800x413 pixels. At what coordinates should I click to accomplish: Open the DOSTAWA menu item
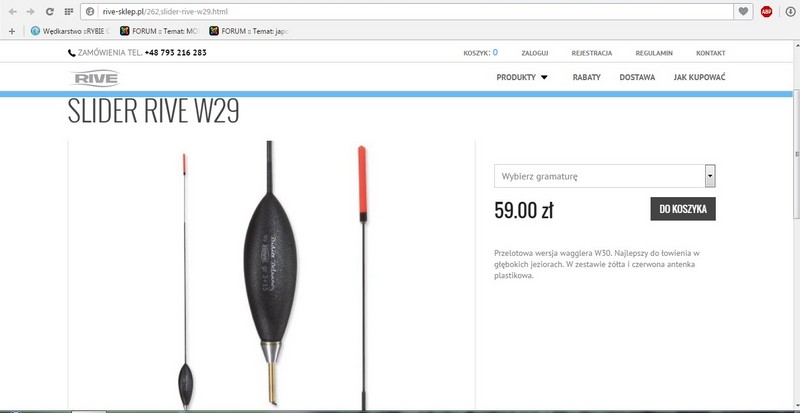pyautogui.click(x=637, y=77)
